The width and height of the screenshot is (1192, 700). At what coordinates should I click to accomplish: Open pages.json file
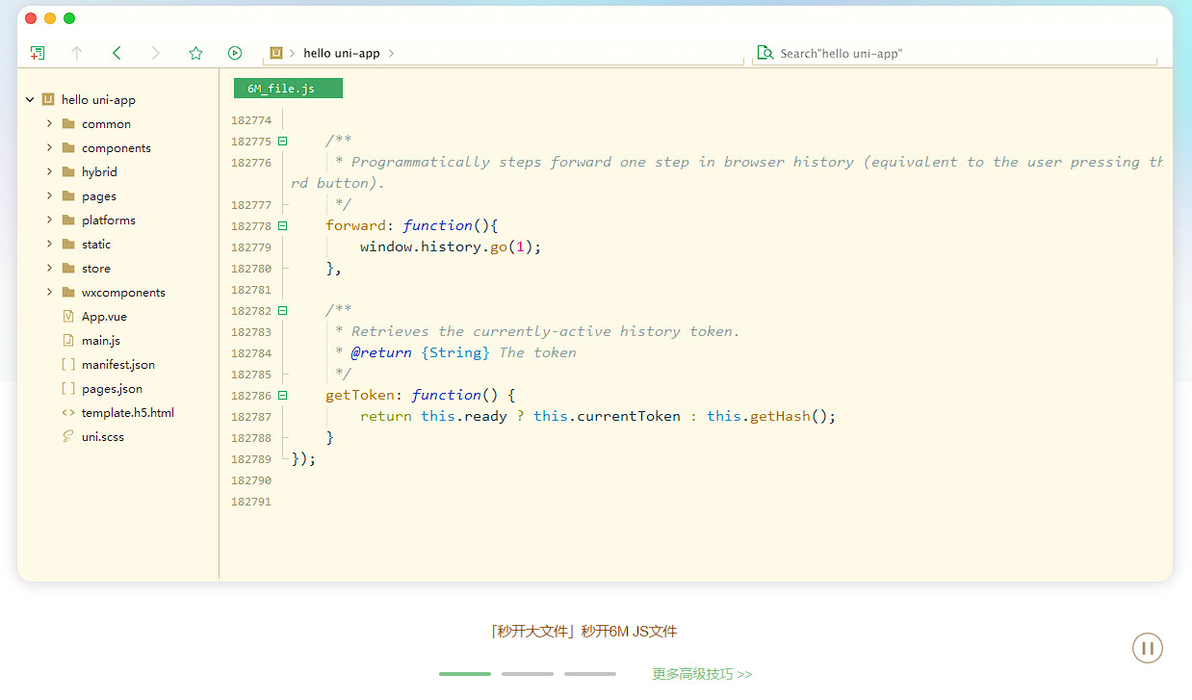tap(112, 388)
